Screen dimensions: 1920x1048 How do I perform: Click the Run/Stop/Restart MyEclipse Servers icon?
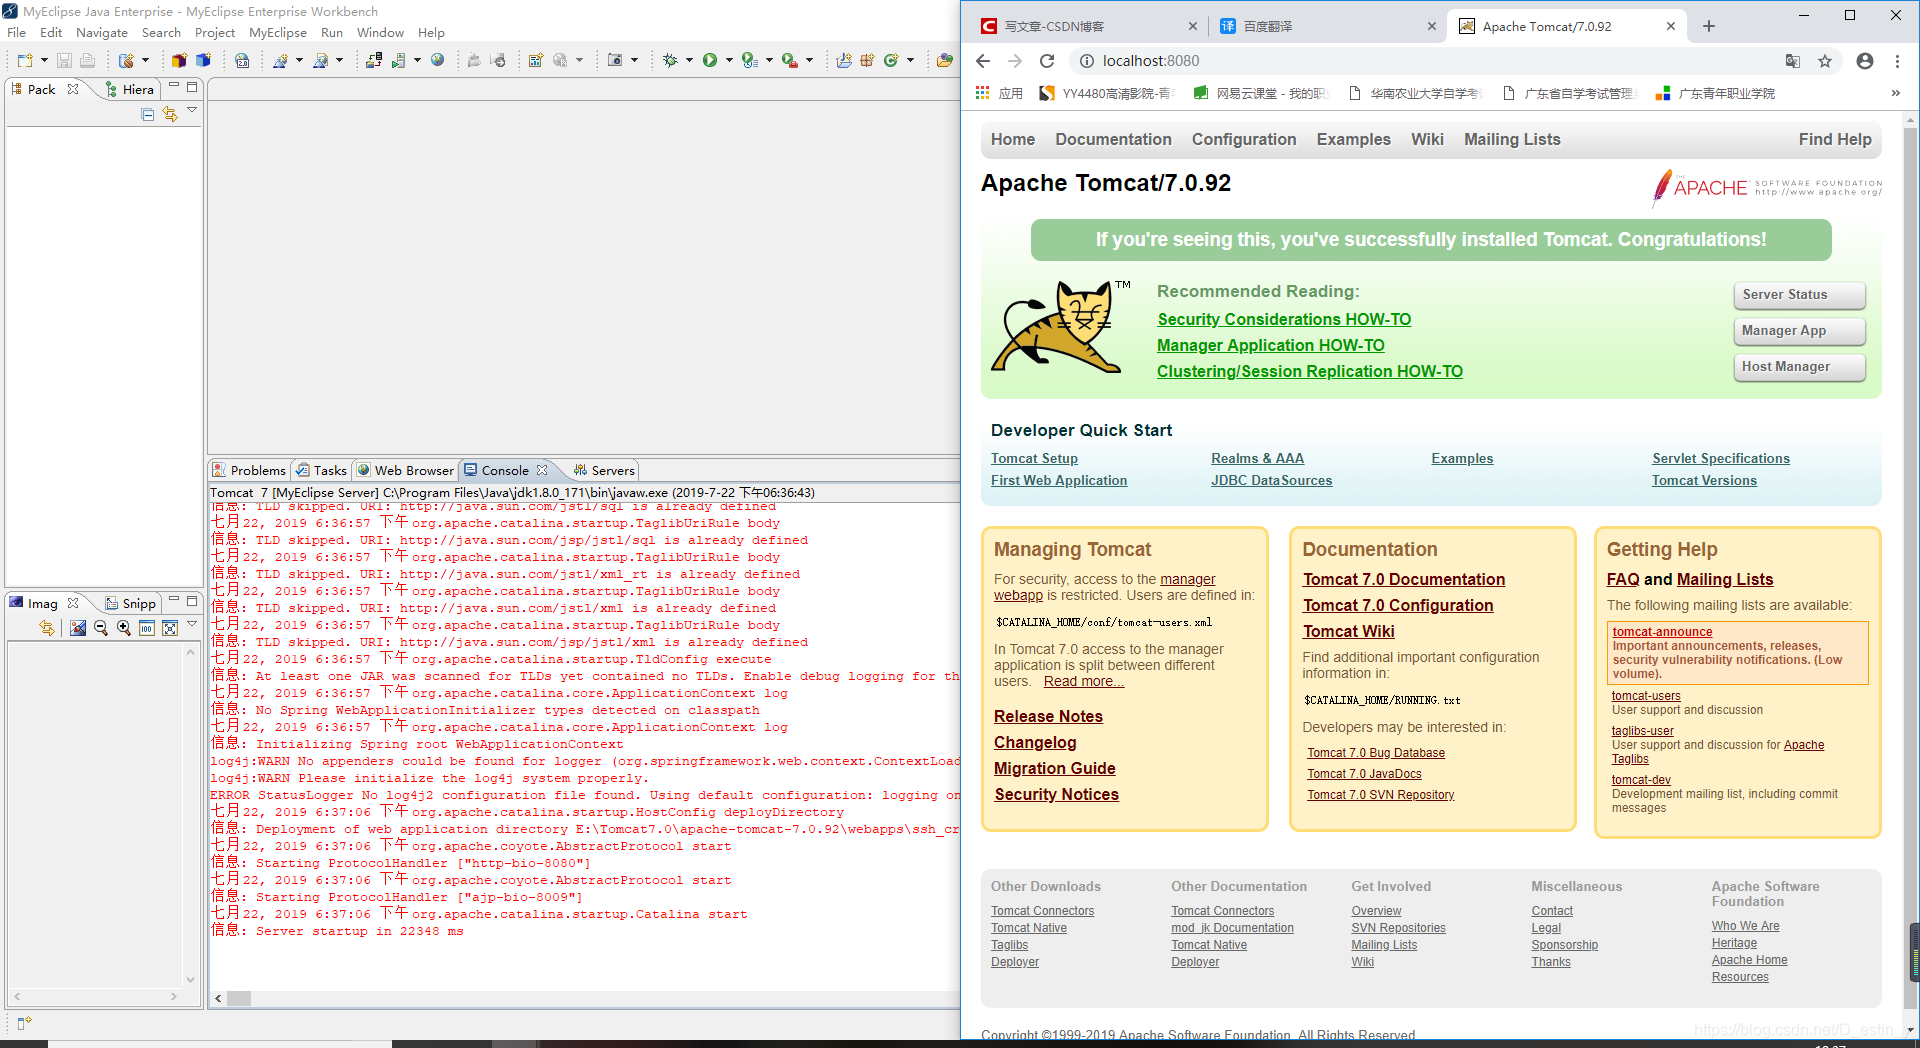(x=399, y=60)
